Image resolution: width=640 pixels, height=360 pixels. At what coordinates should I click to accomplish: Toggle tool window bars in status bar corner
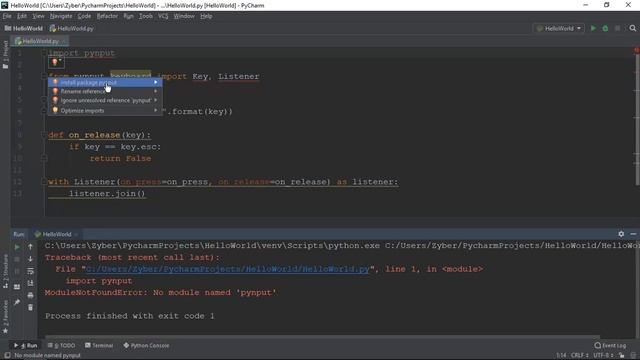7,356
